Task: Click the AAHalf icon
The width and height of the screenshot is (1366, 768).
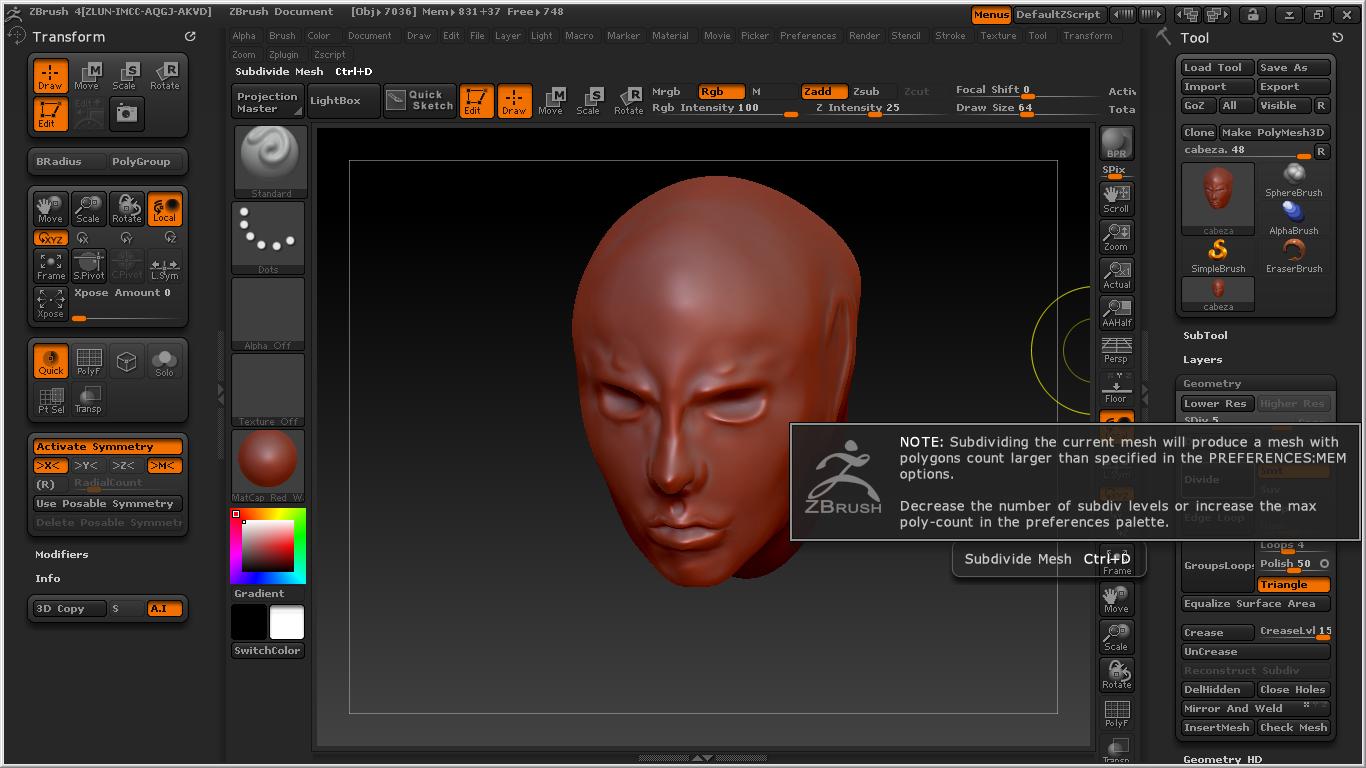Action: click(1116, 313)
